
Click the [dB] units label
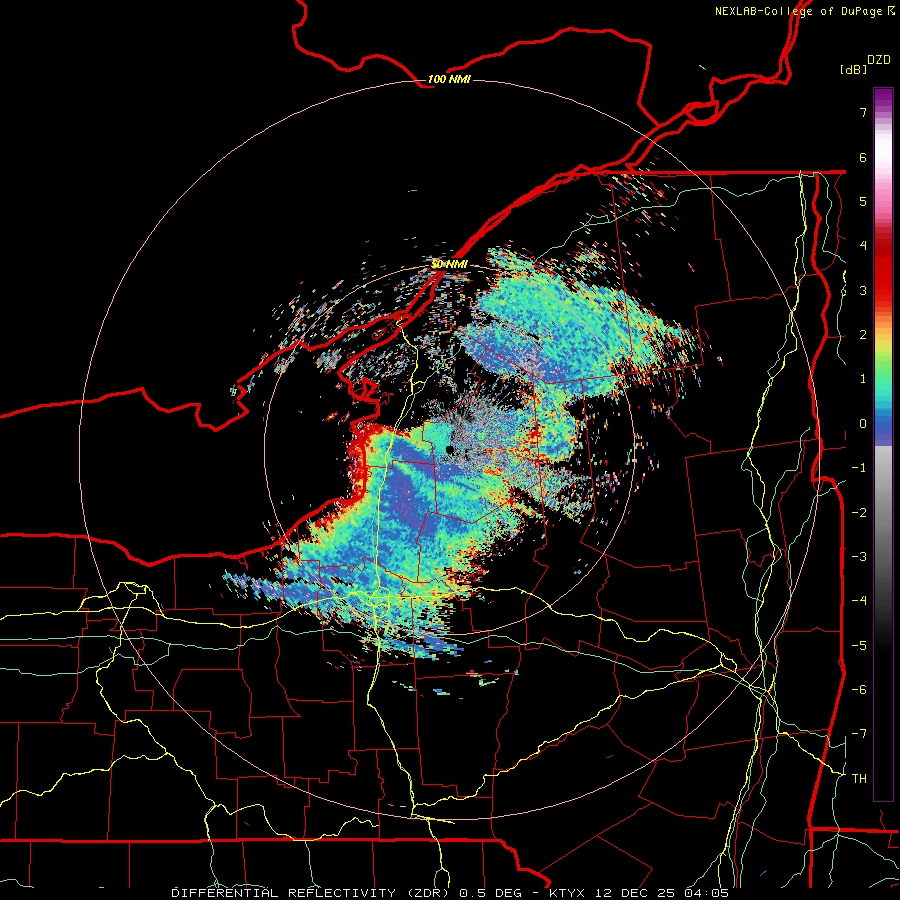point(854,69)
